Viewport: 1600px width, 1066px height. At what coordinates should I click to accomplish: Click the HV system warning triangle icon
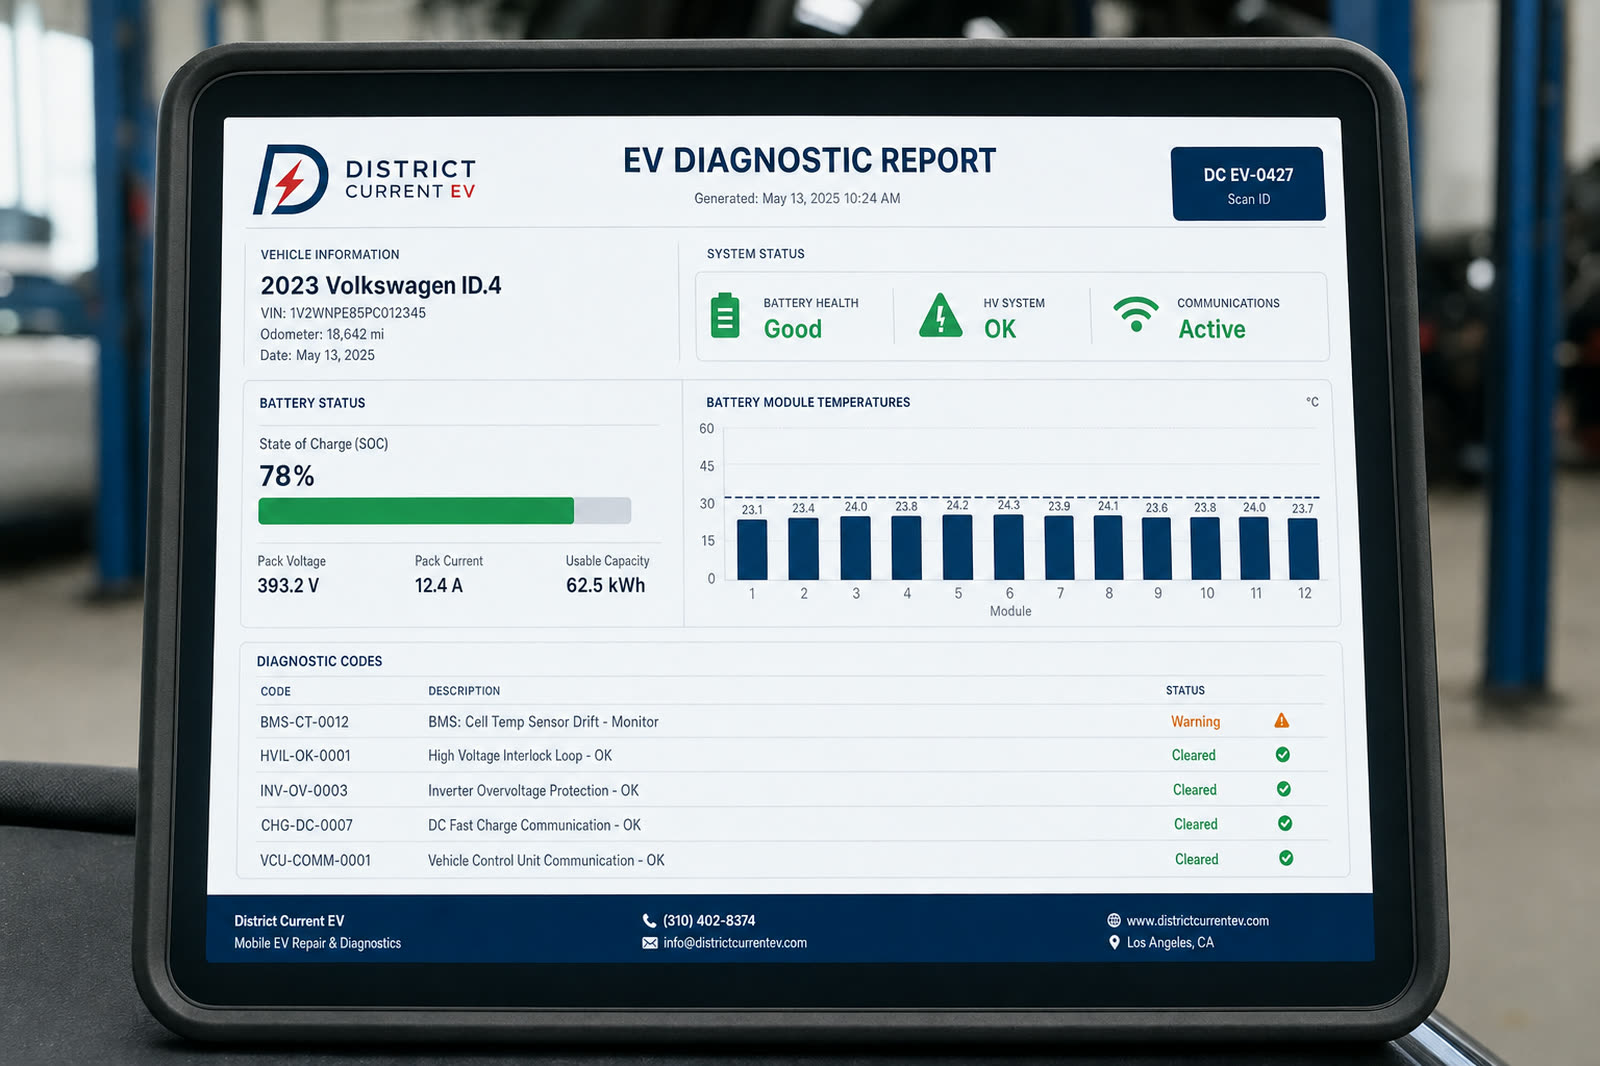coord(940,315)
